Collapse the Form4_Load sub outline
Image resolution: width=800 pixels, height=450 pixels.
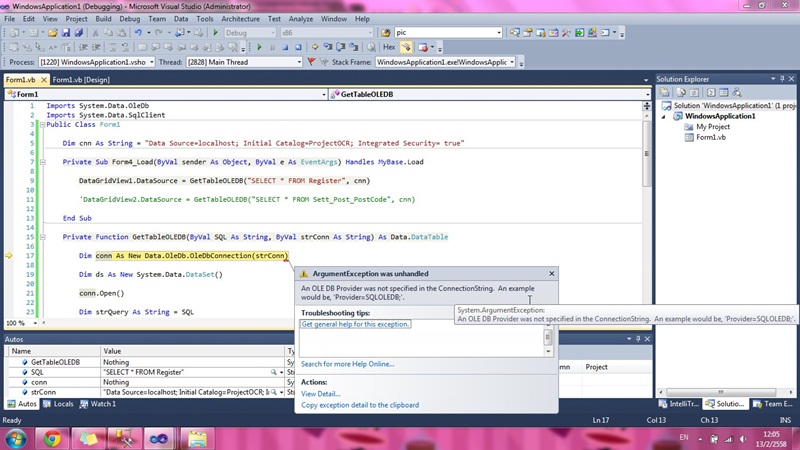pyautogui.click(x=41, y=162)
